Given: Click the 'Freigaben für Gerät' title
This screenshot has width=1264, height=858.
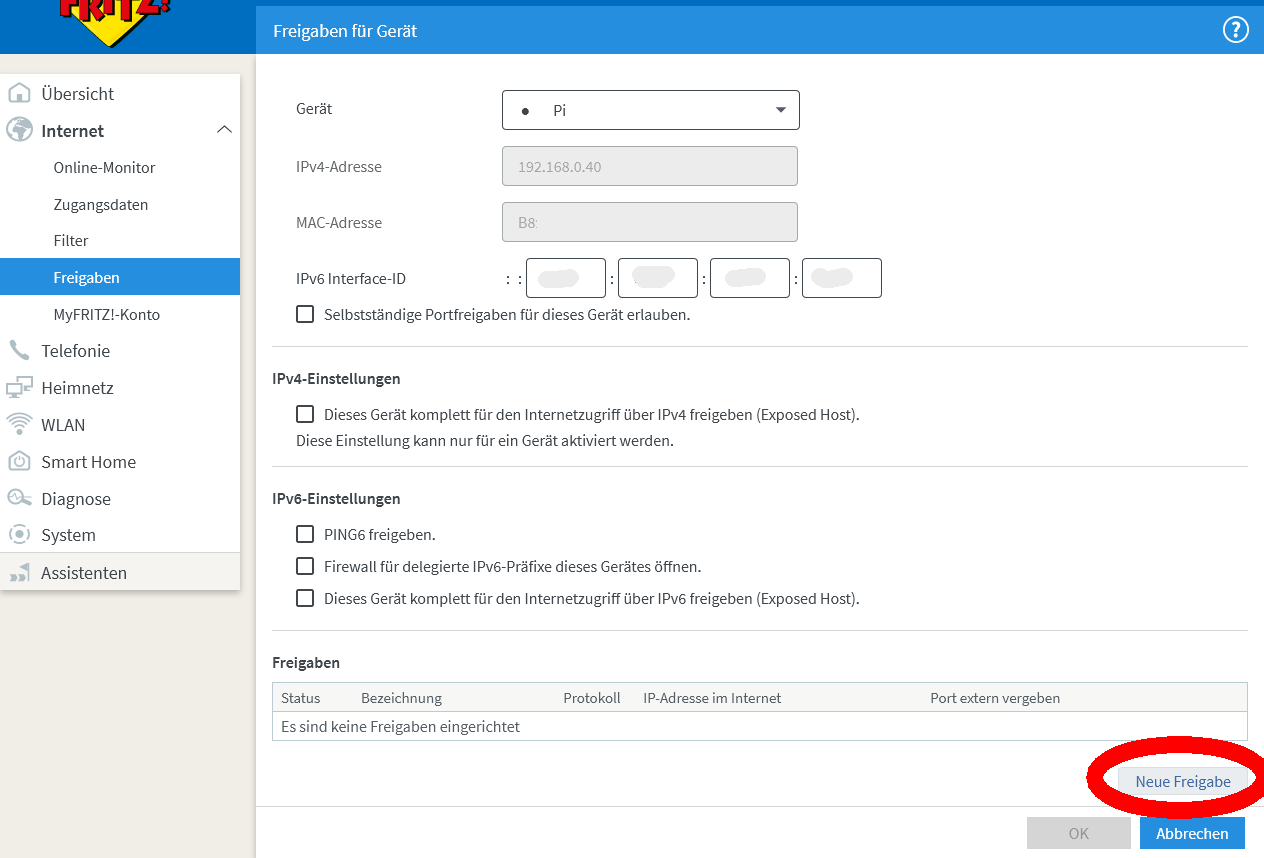Looking at the screenshot, I should 345,31.
